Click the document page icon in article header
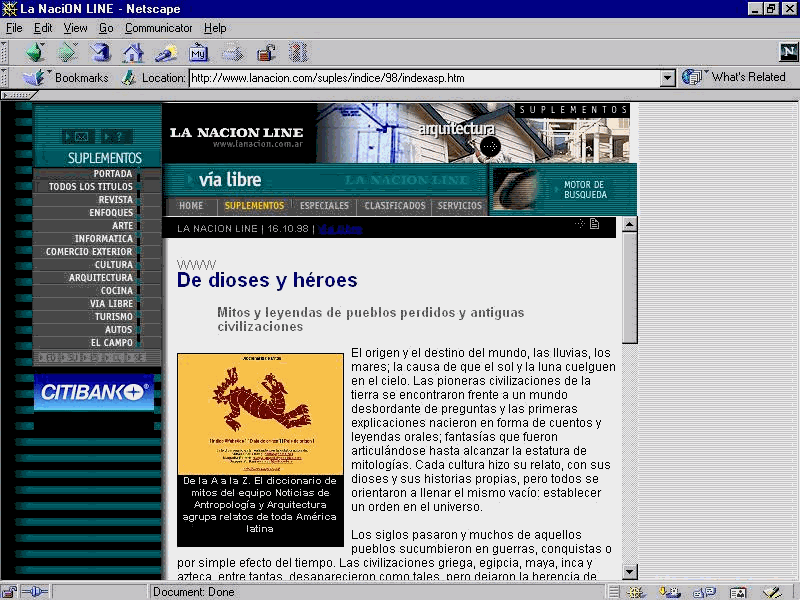The image size is (800, 600). click(x=594, y=224)
